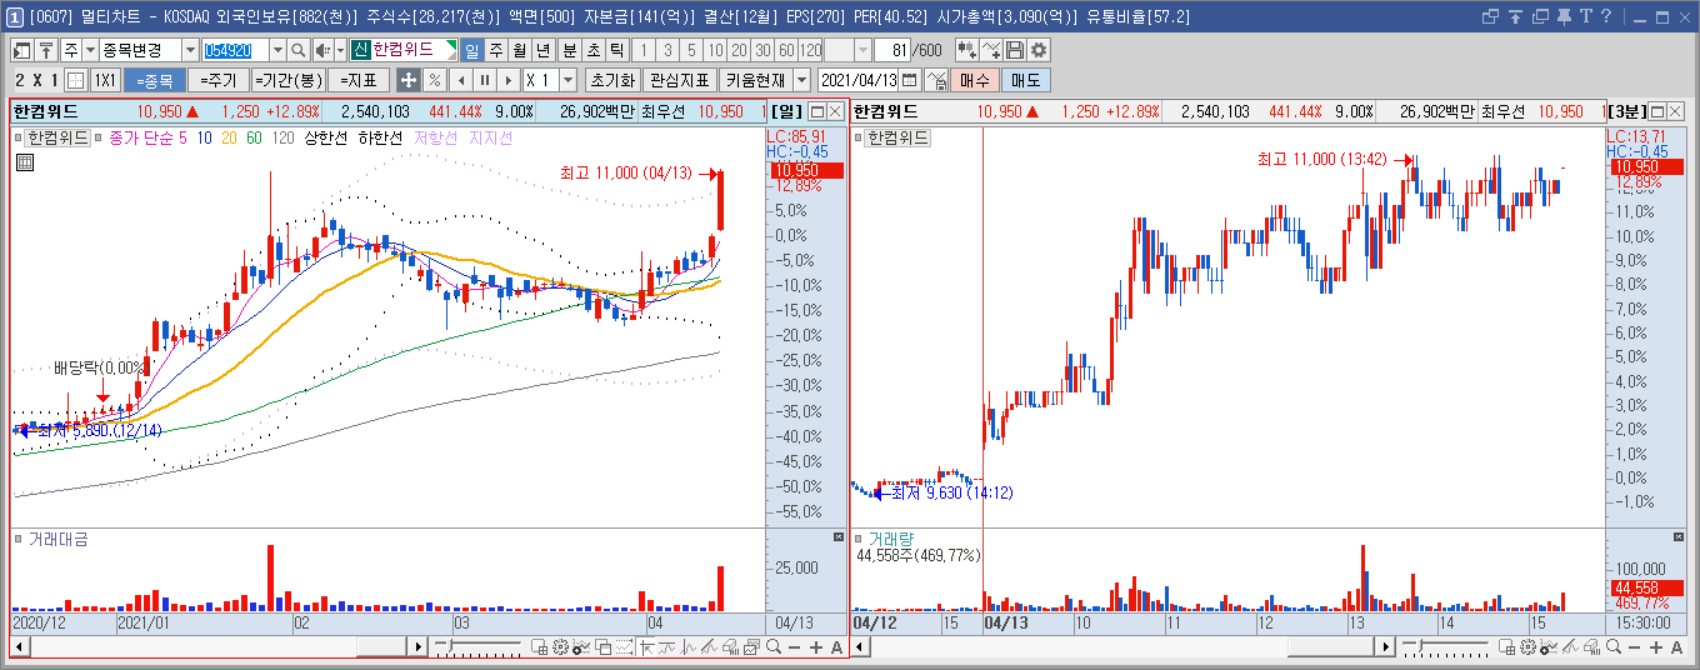Step chart backward with left triangle button

pyautogui.click(x=461, y=80)
